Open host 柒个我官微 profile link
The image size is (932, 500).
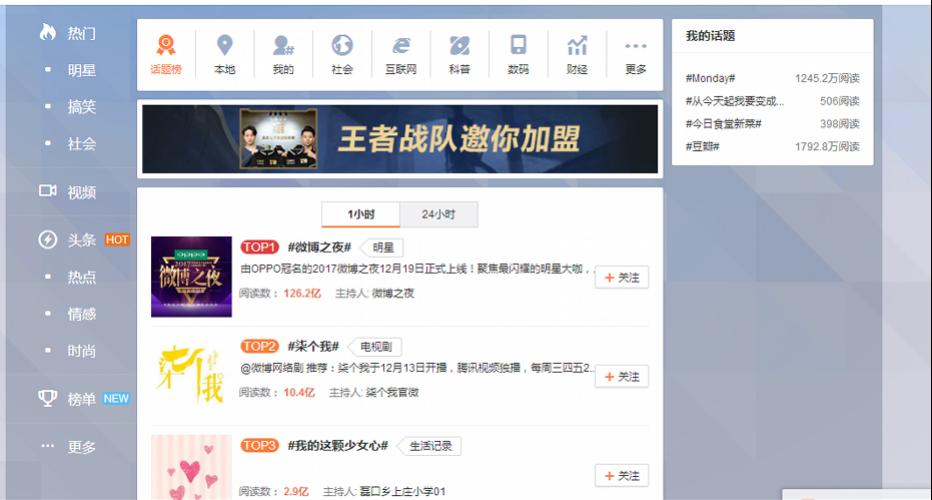tap(392, 392)
